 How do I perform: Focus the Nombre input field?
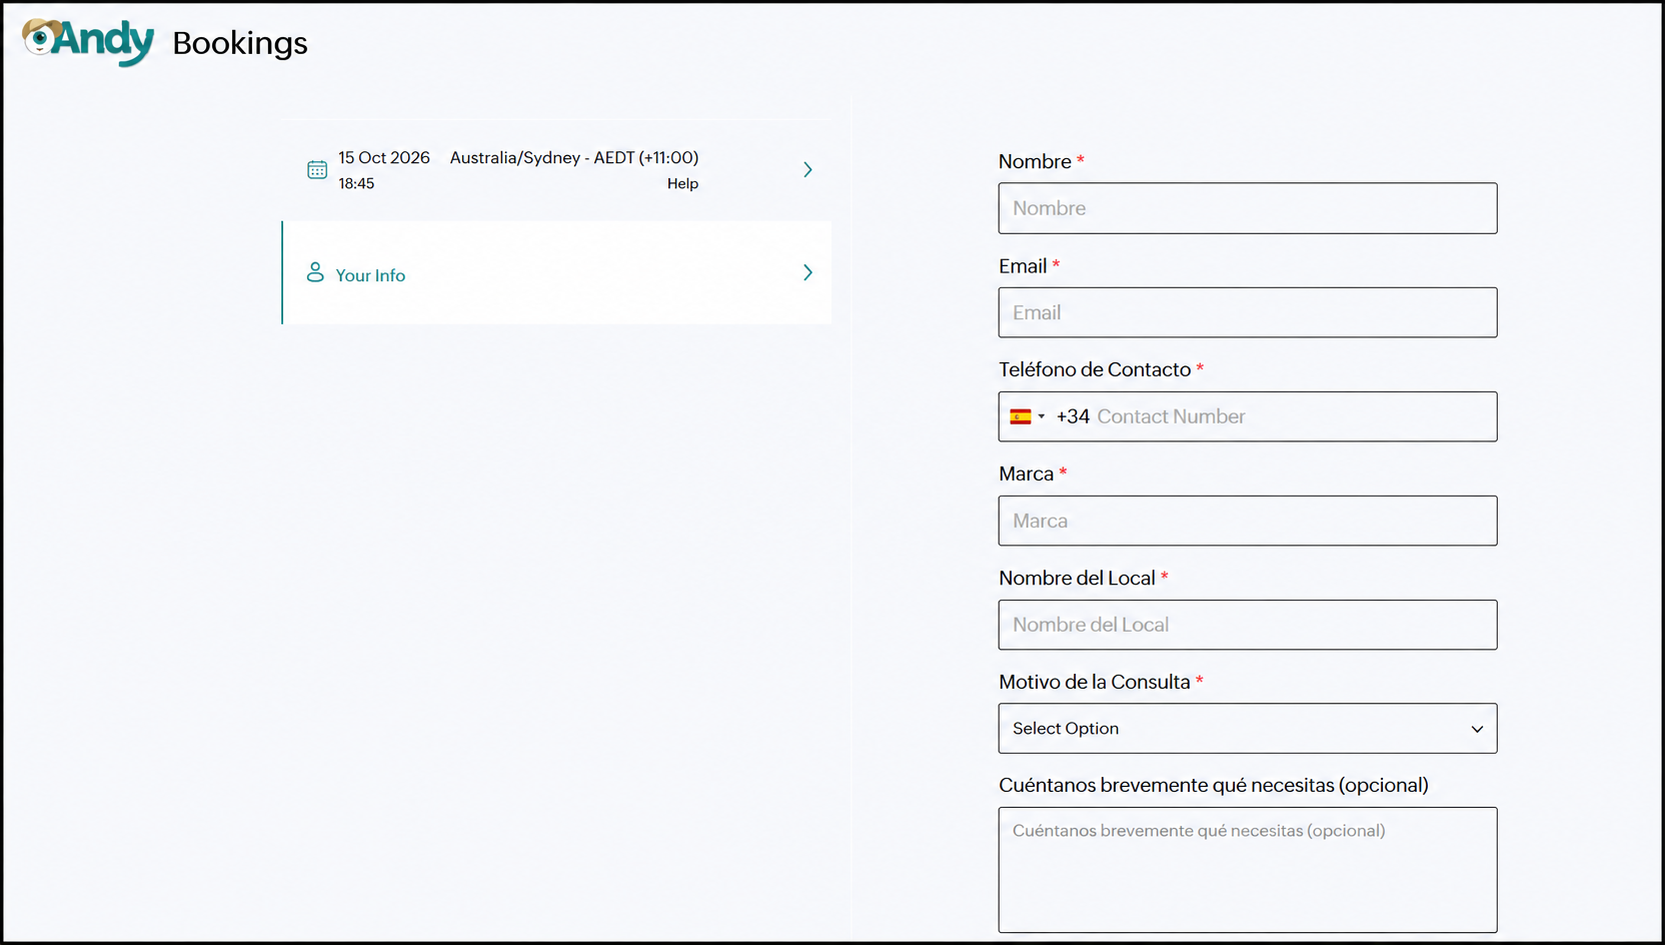point(1248,208)
